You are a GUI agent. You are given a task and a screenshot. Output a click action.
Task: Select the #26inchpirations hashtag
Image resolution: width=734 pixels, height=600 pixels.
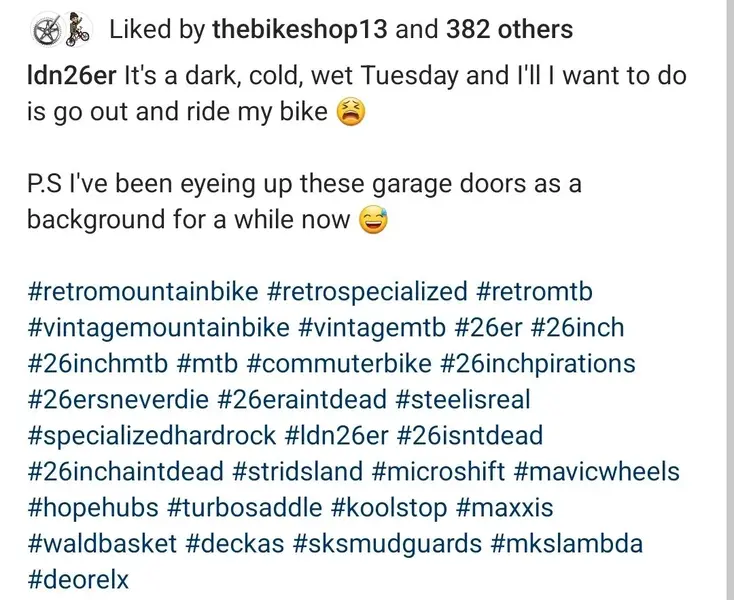537,364
